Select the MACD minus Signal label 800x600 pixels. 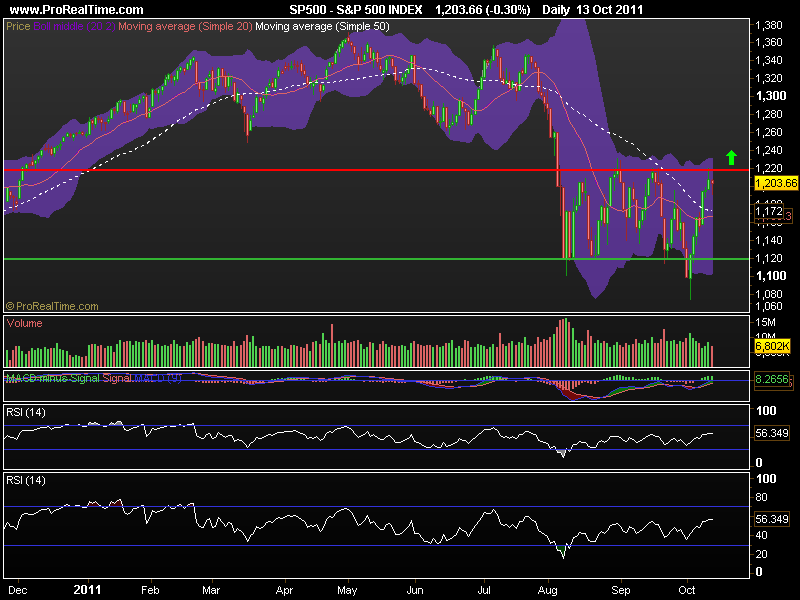(x=53, y=378)
